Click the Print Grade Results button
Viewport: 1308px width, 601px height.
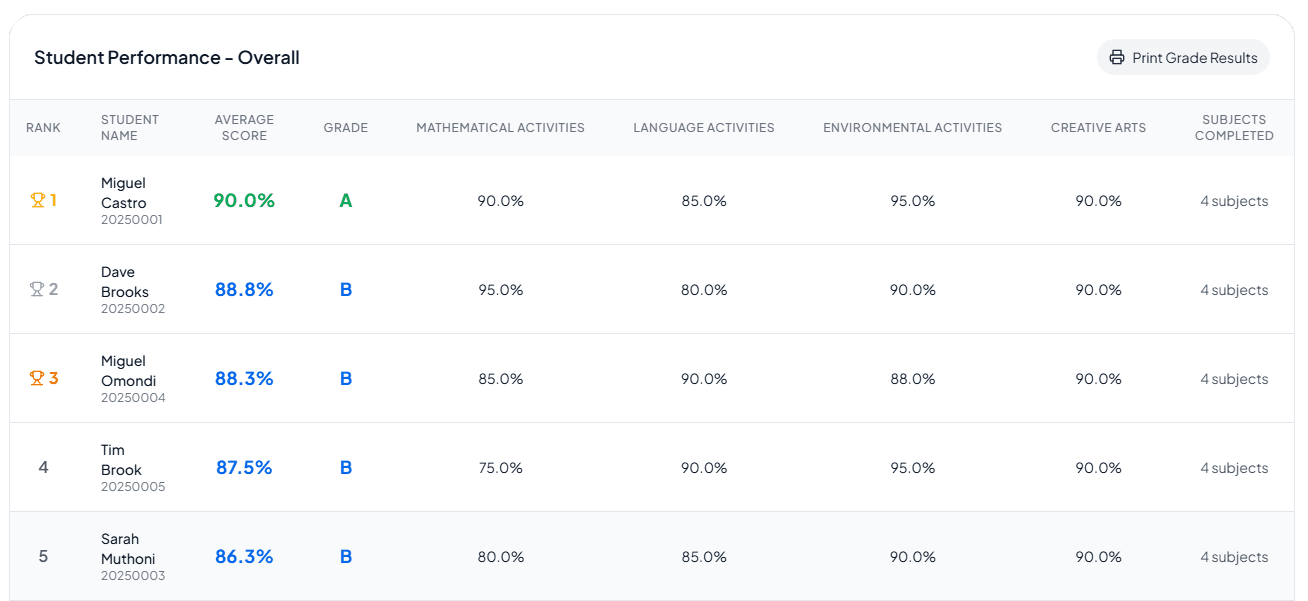coord(1183,57)
